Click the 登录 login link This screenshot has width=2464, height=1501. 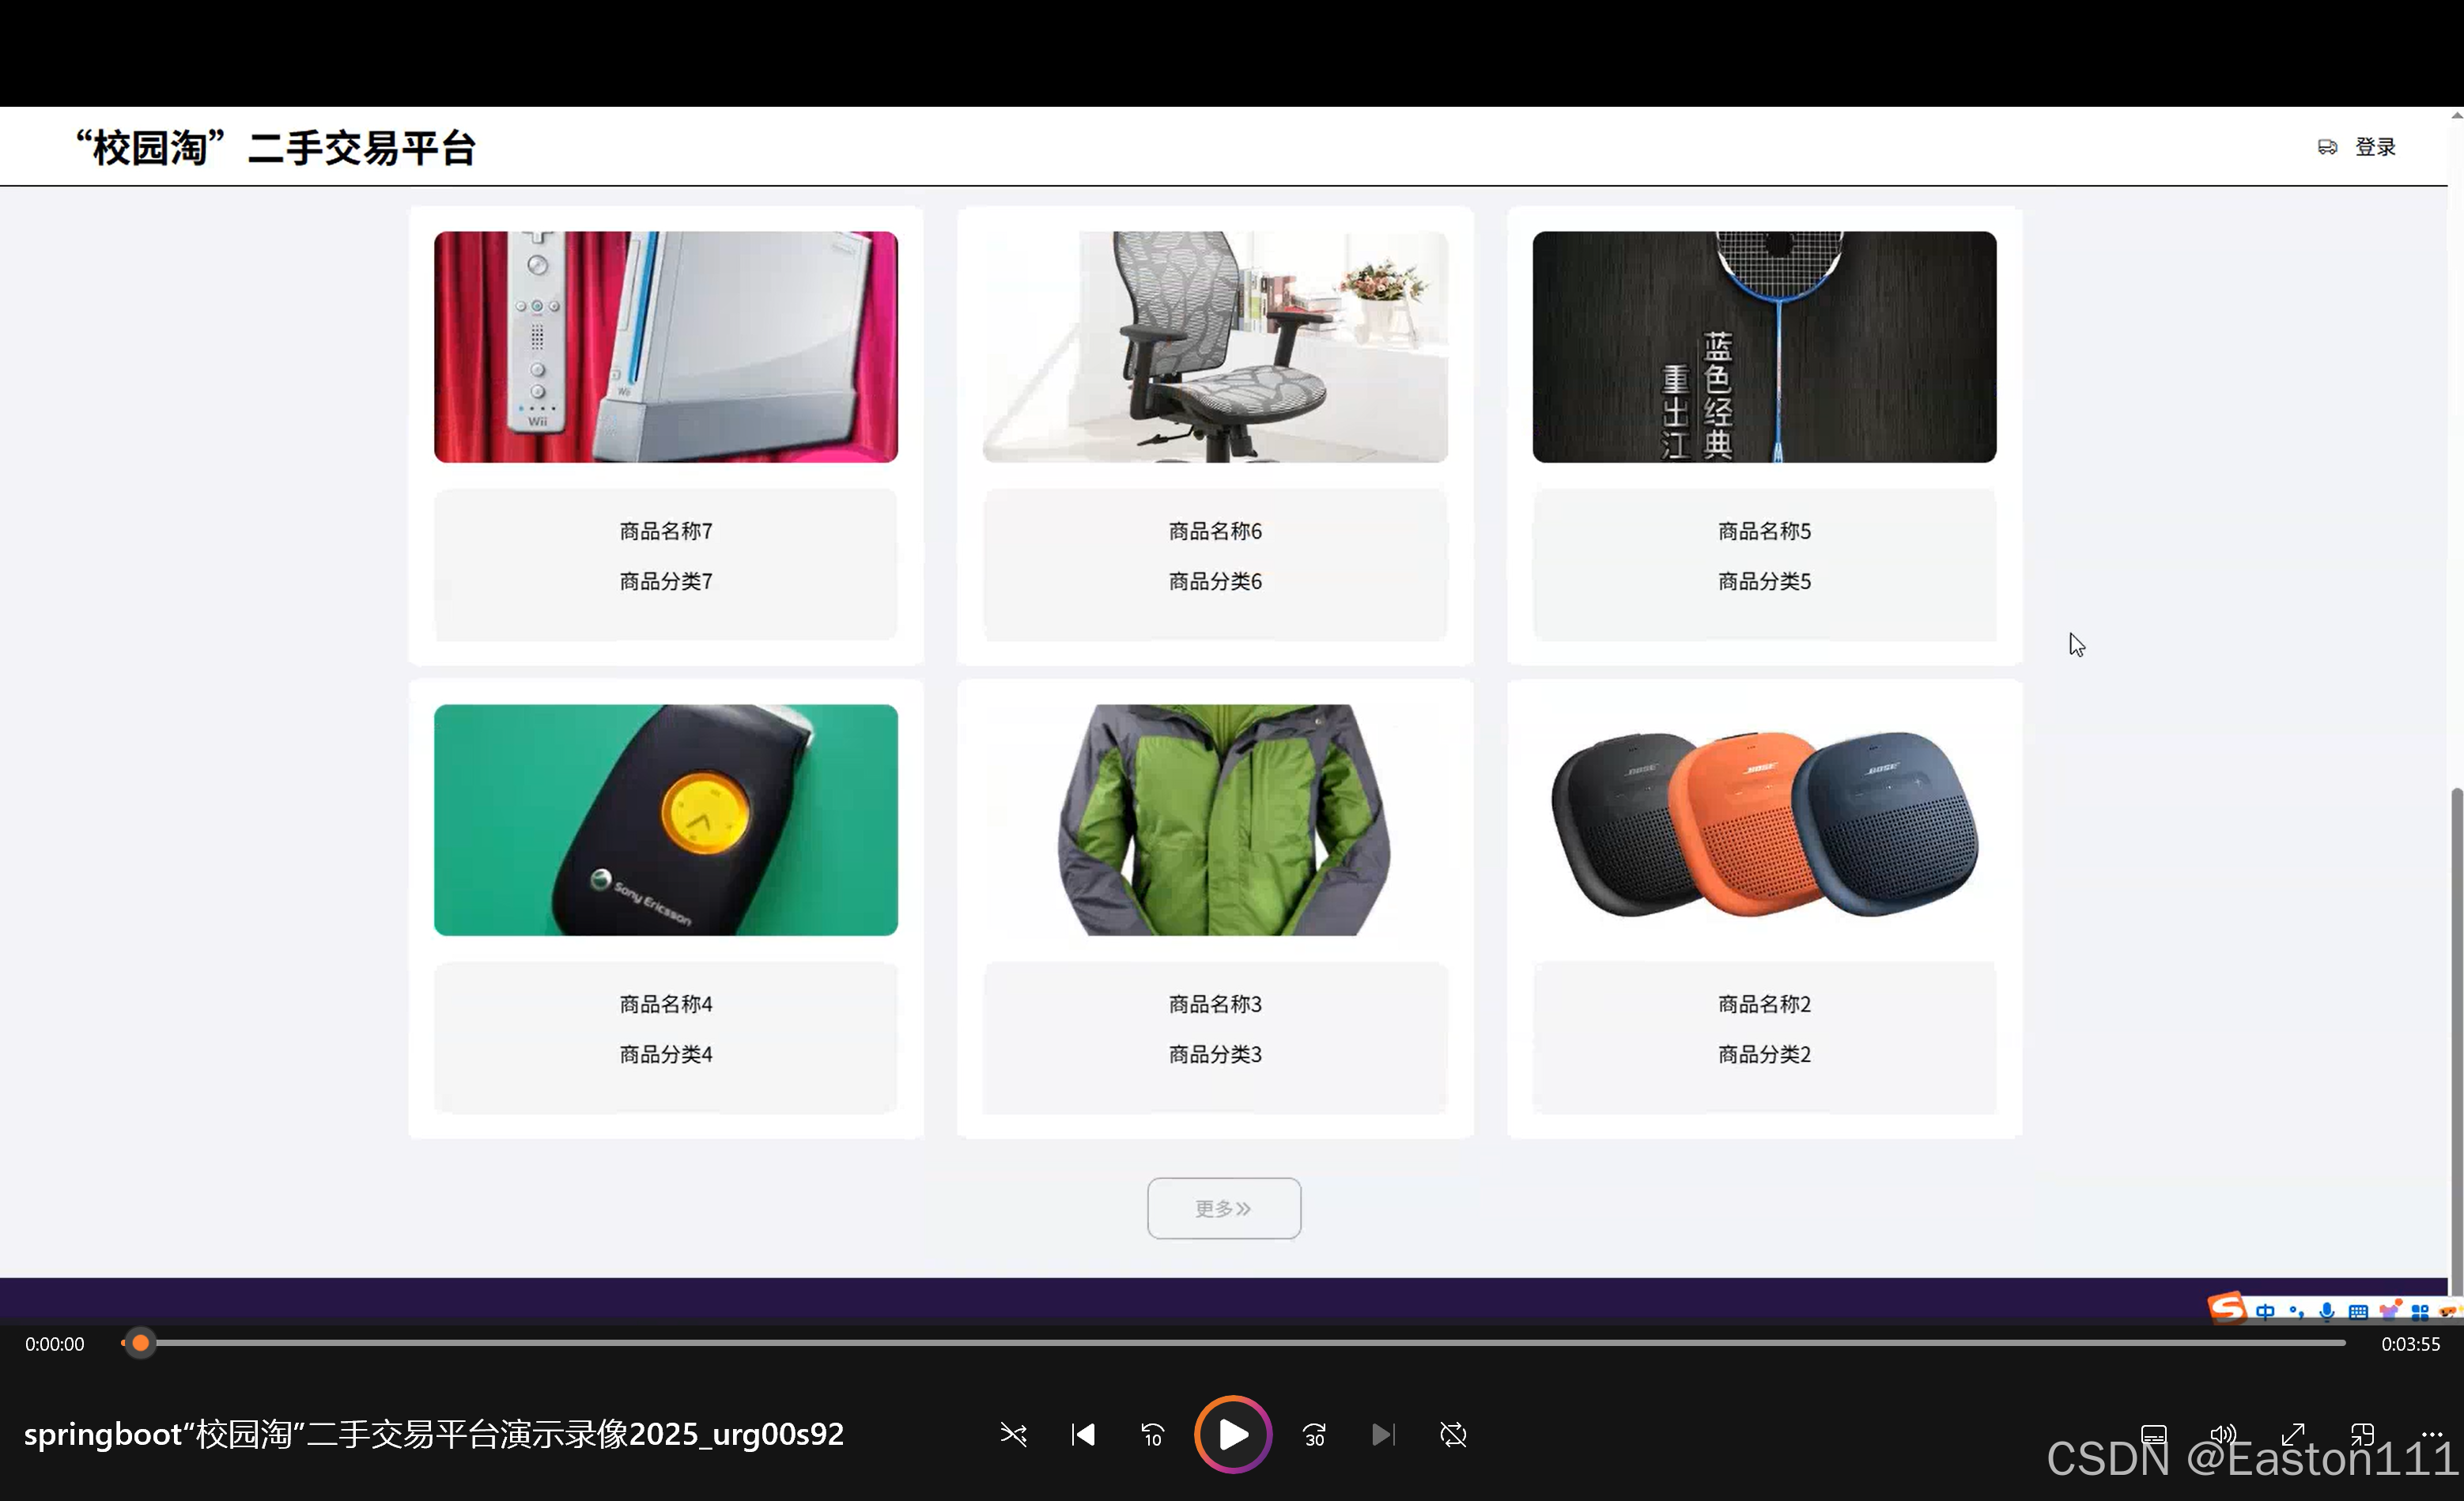point(2375,147)
